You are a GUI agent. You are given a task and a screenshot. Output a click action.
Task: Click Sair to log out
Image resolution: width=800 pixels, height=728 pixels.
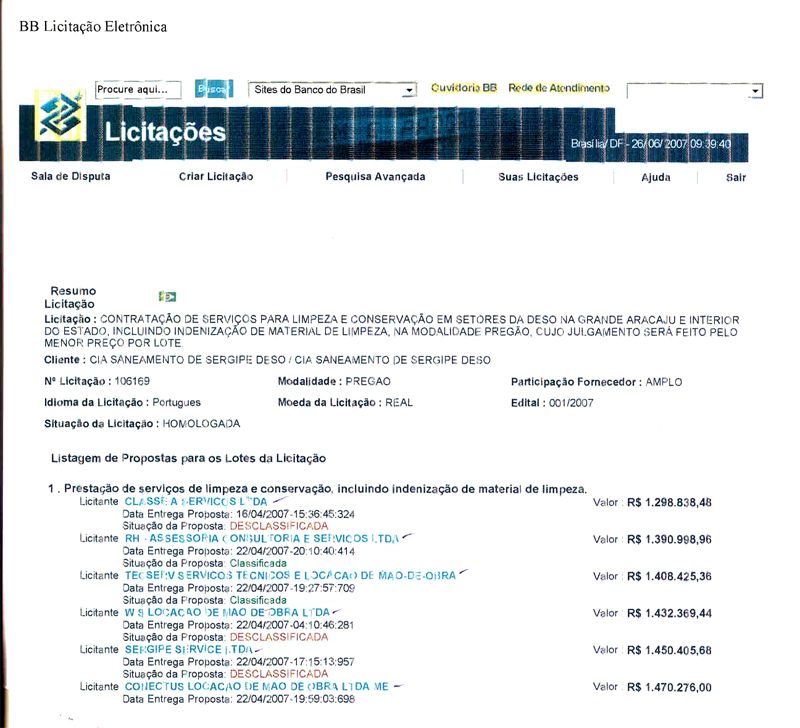(736, 178)
